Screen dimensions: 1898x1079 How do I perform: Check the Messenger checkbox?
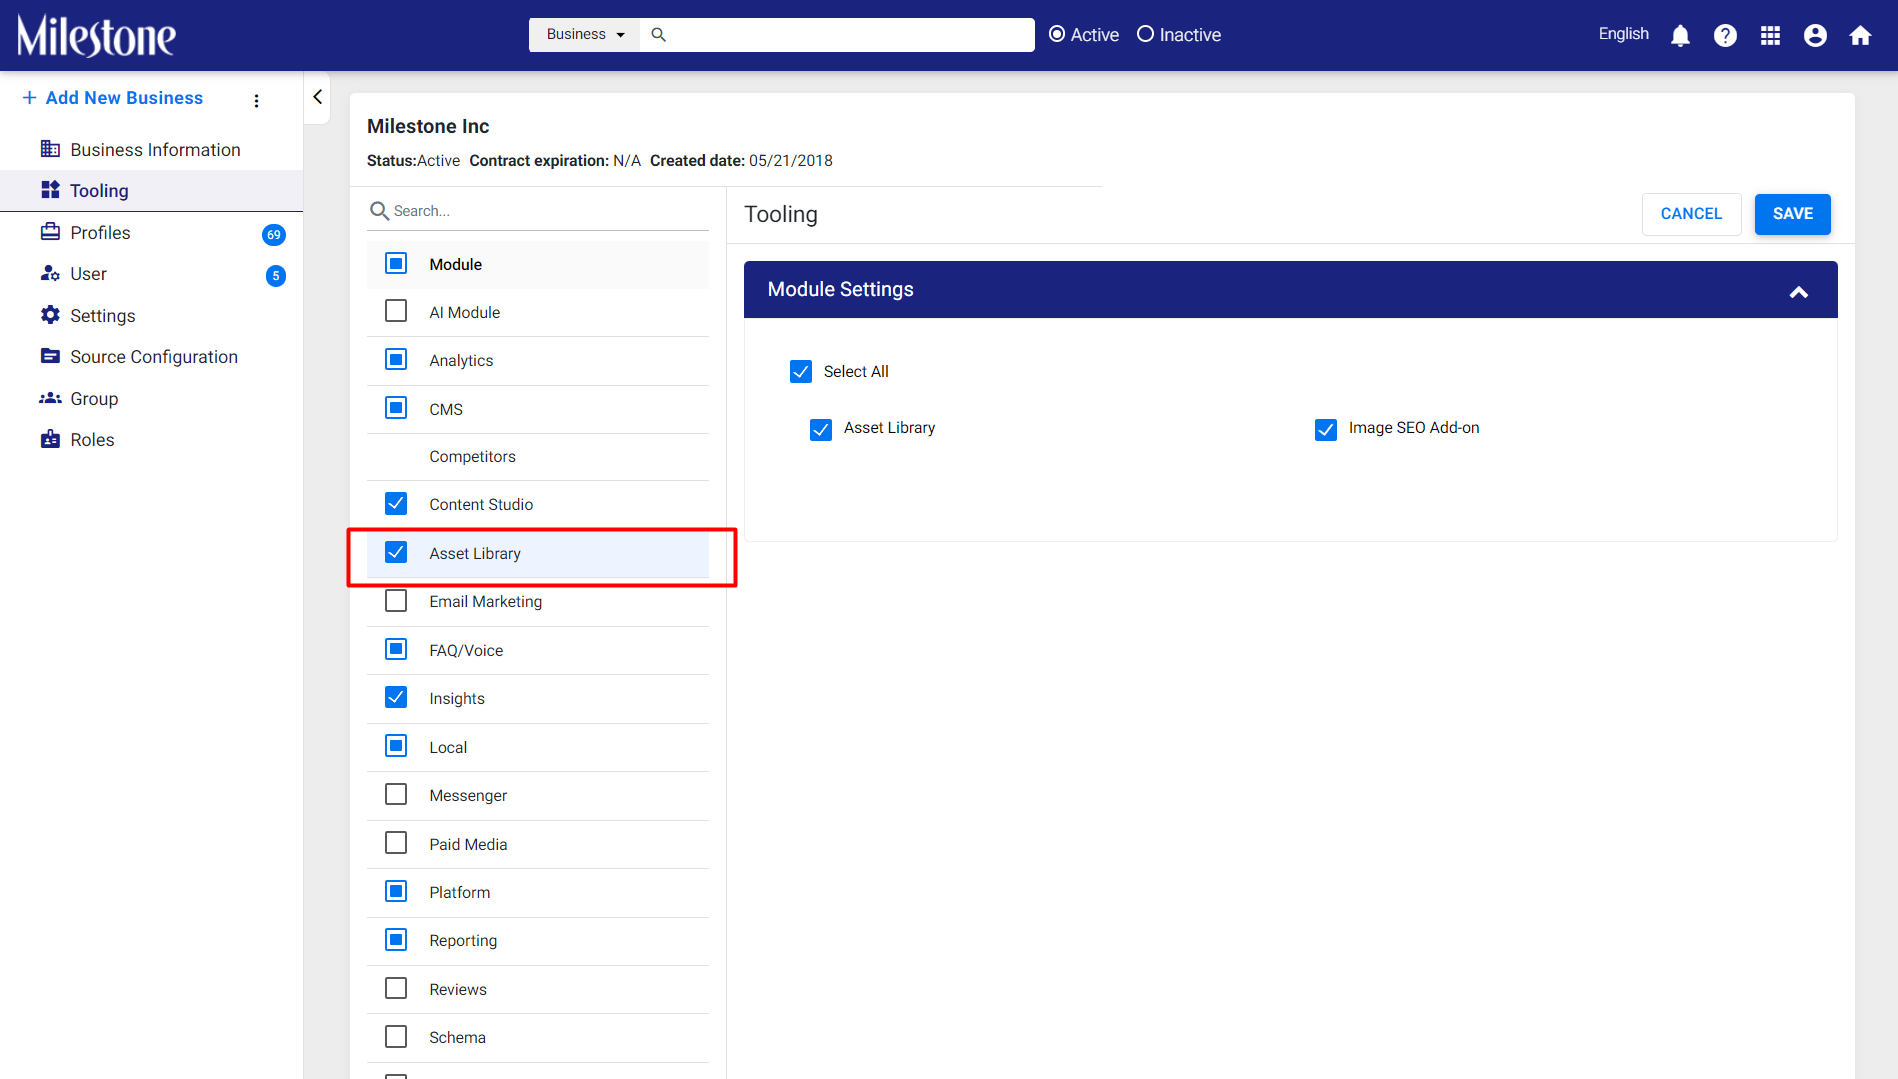(x=396, y=794)
